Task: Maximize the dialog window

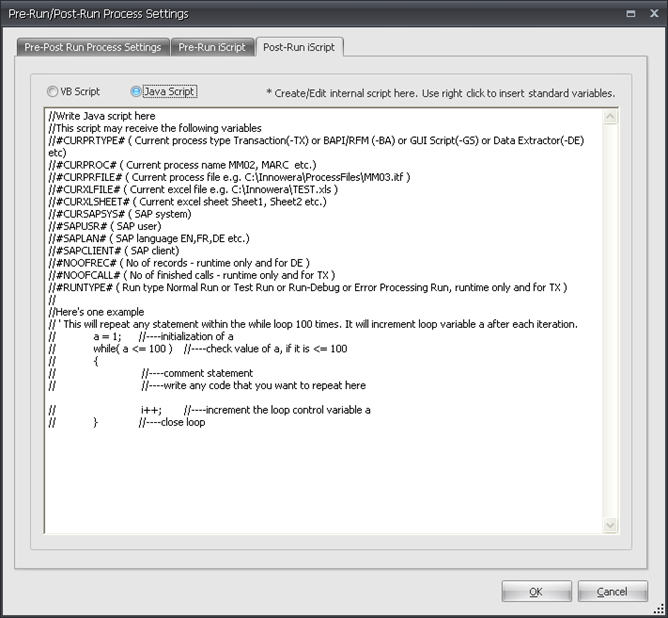Action: (630, 13)
